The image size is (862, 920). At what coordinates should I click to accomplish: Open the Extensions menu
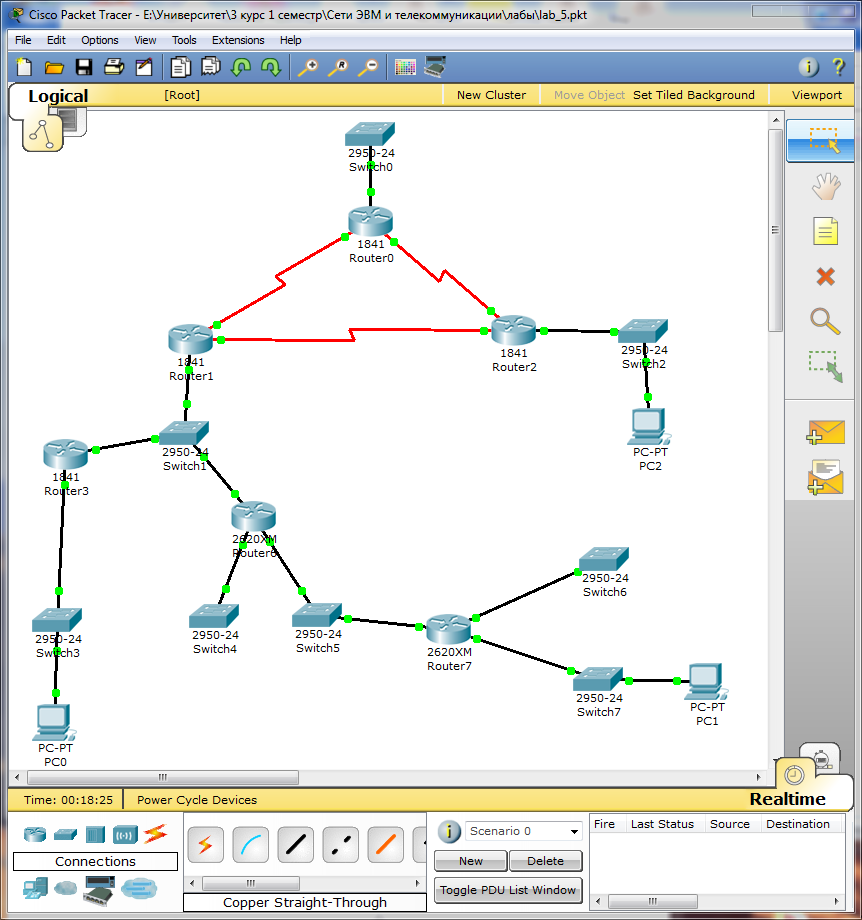[238, 40]
